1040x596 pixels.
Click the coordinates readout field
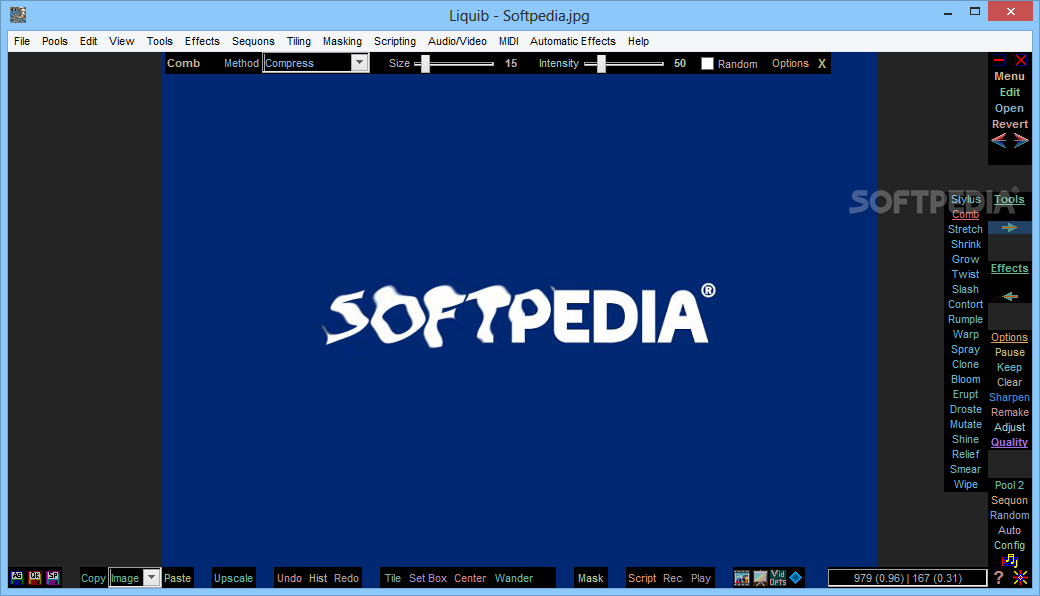[907, 578]
